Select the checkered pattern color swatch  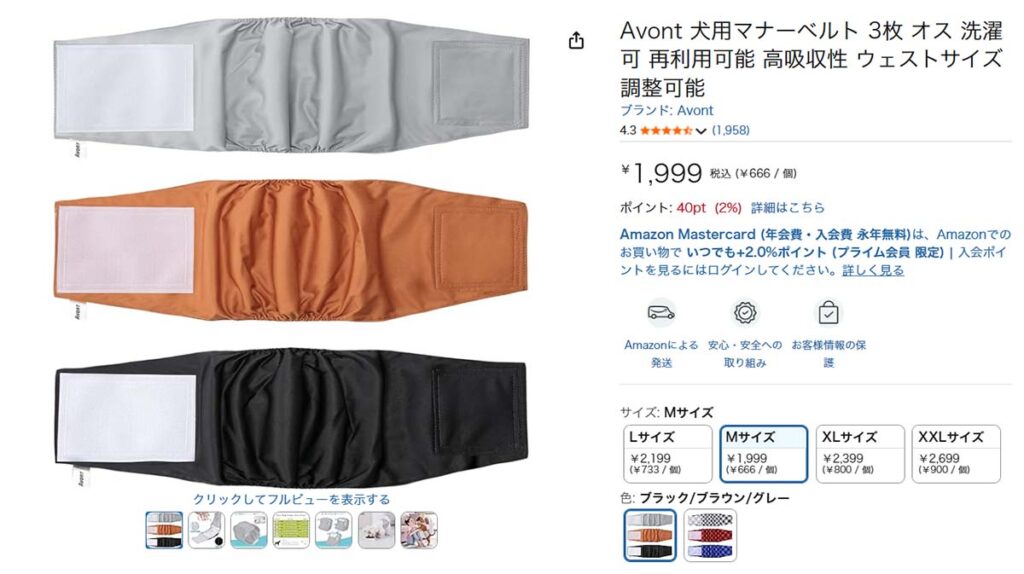[710, 535]
